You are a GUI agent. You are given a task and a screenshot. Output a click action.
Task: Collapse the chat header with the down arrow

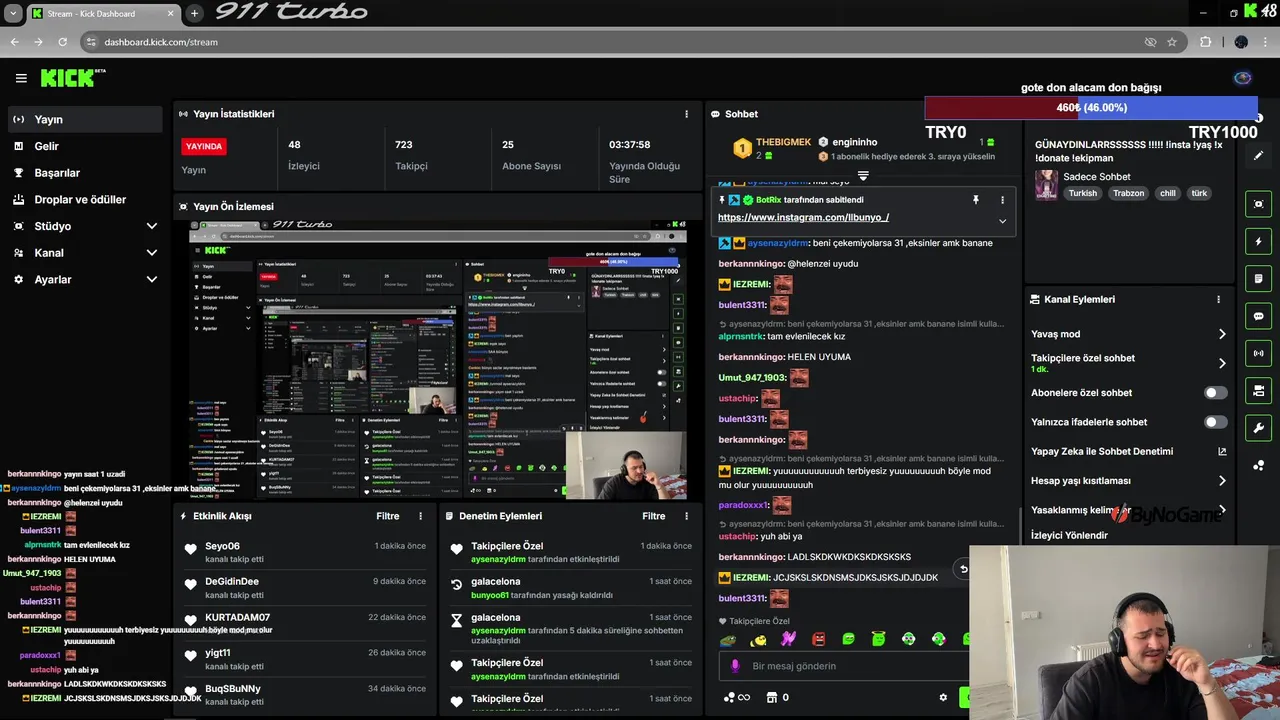pyautogui.click(x=863, y=176)
